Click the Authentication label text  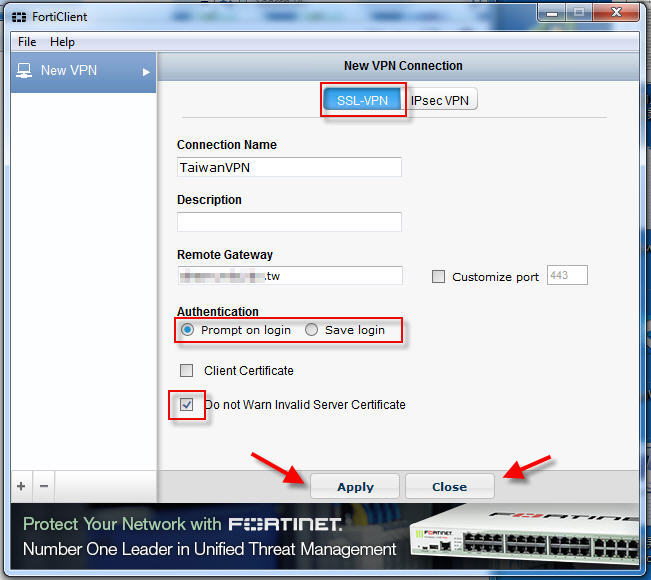(218, 311)
